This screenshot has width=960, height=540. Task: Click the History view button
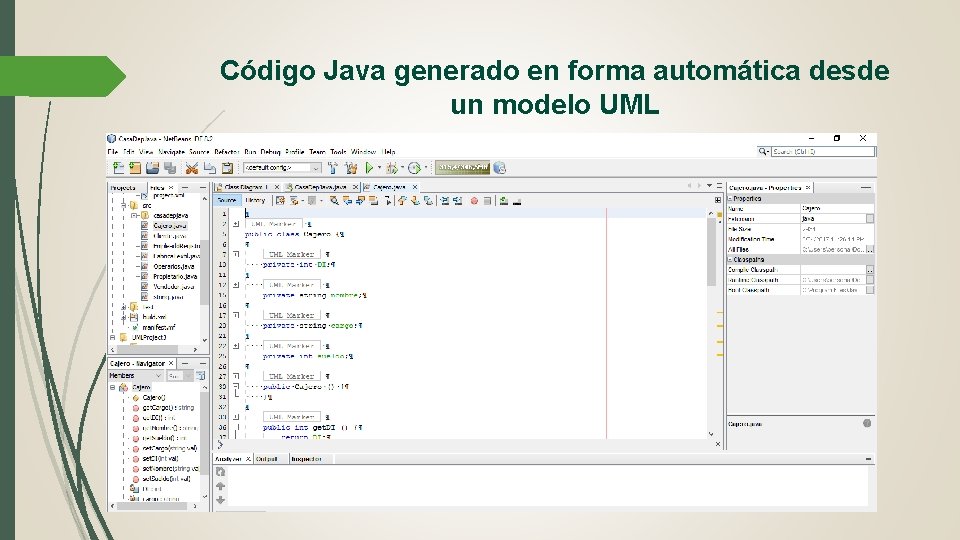pos(255,200)
